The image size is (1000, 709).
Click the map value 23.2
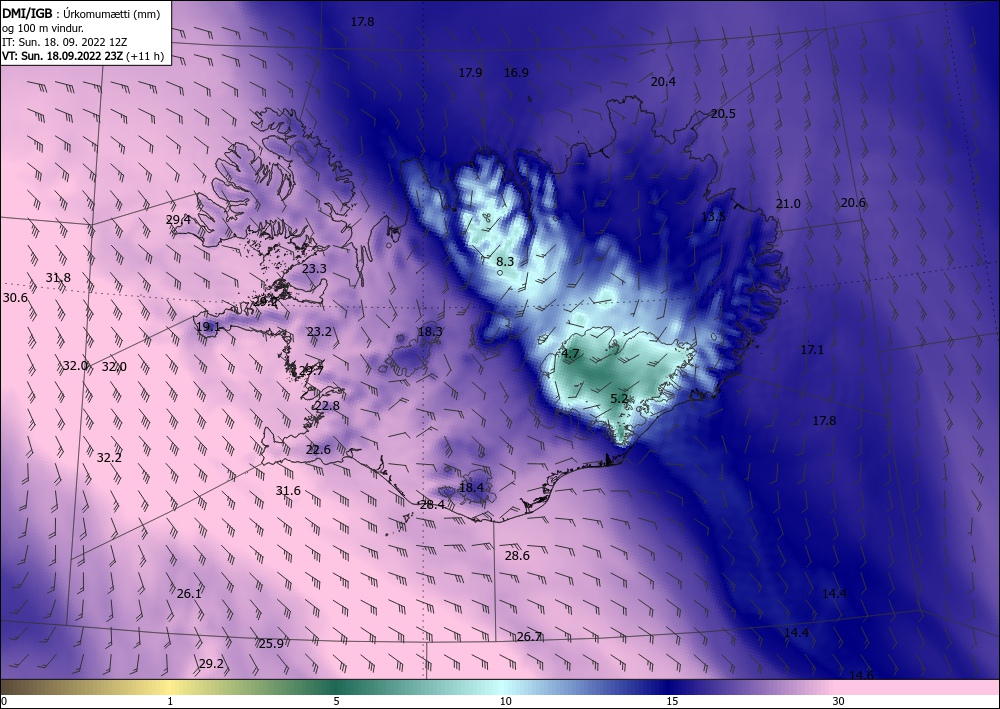coord(319,332)
